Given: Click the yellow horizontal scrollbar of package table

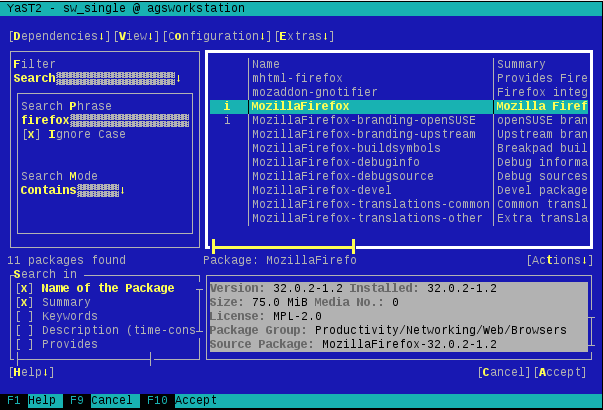Looking at the screenshot, I should tap(283, 247).
